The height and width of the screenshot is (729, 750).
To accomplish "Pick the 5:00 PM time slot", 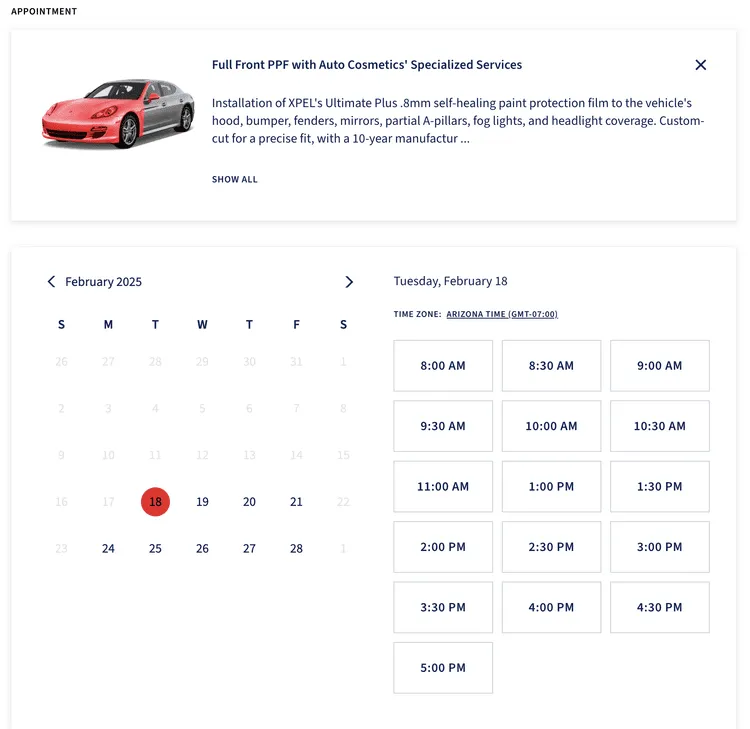I will (443, 668).
